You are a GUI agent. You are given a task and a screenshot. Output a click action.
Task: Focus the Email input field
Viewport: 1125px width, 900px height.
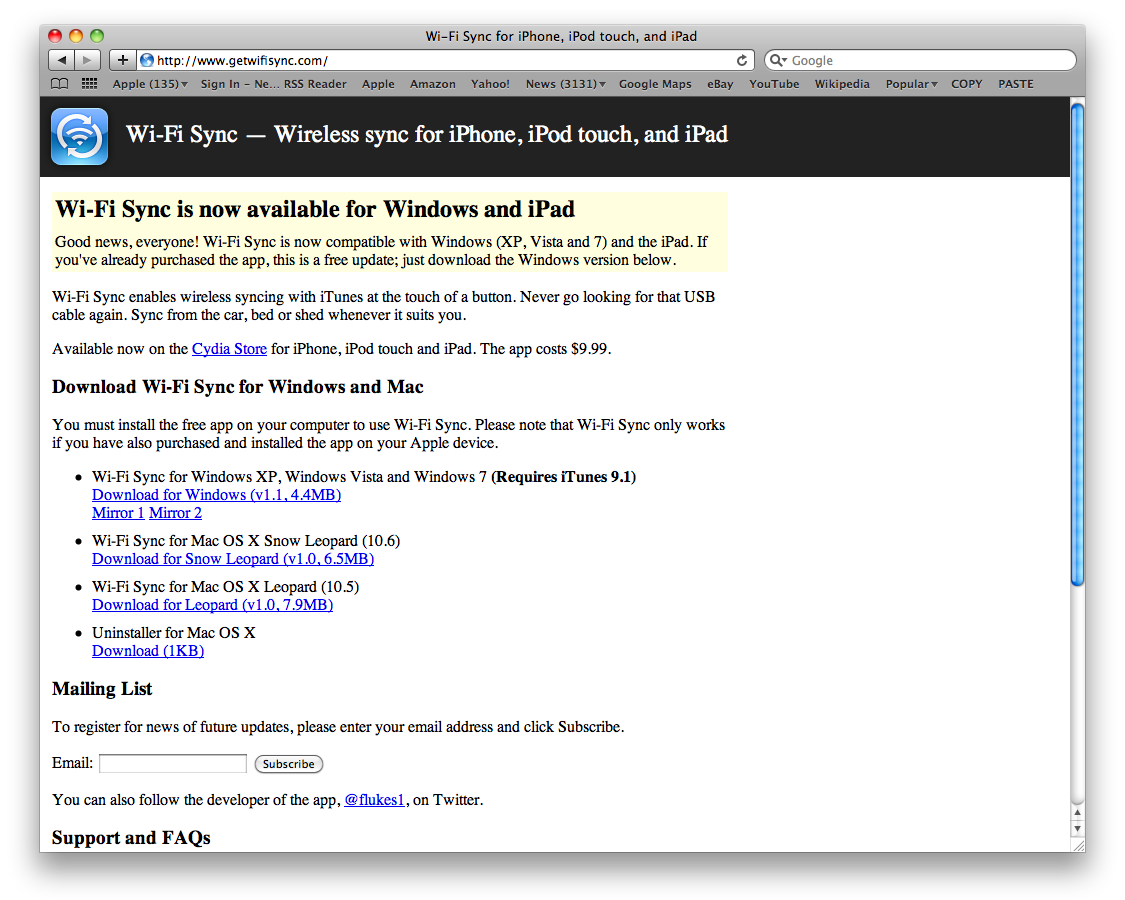point(173,763)
